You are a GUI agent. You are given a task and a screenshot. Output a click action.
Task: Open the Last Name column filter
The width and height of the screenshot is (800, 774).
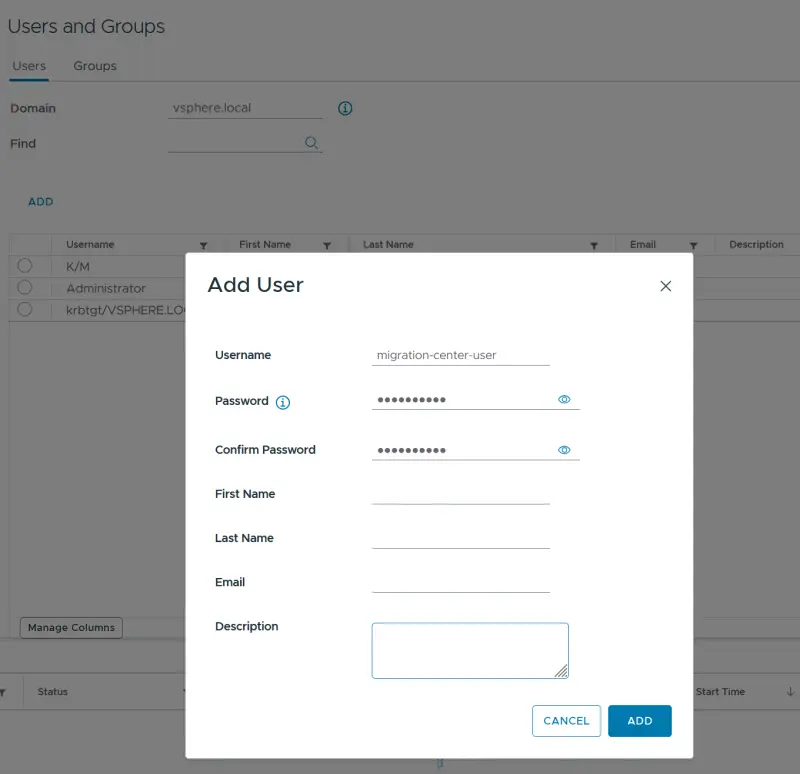[595, 244]
